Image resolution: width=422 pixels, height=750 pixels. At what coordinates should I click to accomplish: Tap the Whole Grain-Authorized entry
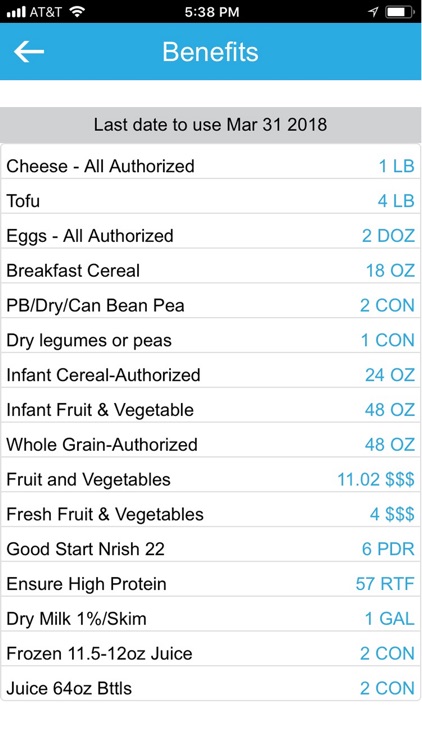coord(211,445)
